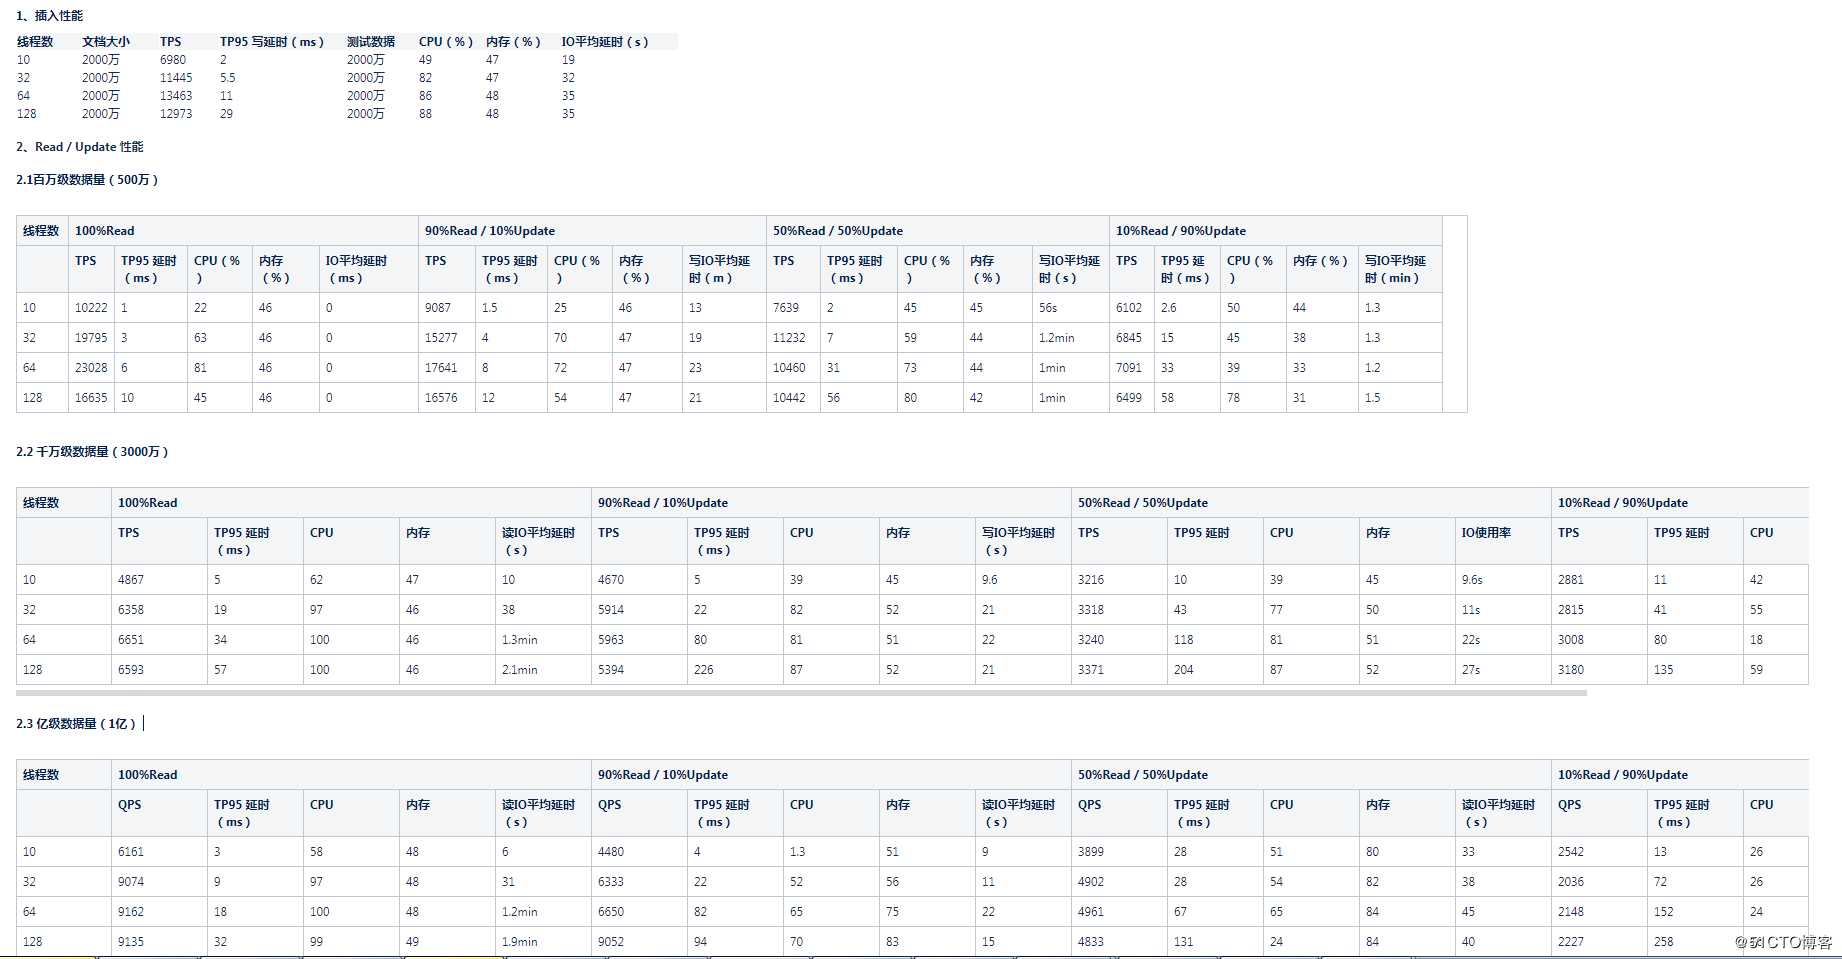Click the 2.2 千万级数据量（3000万）section title

pyautogui.click(x=92, y=452)
